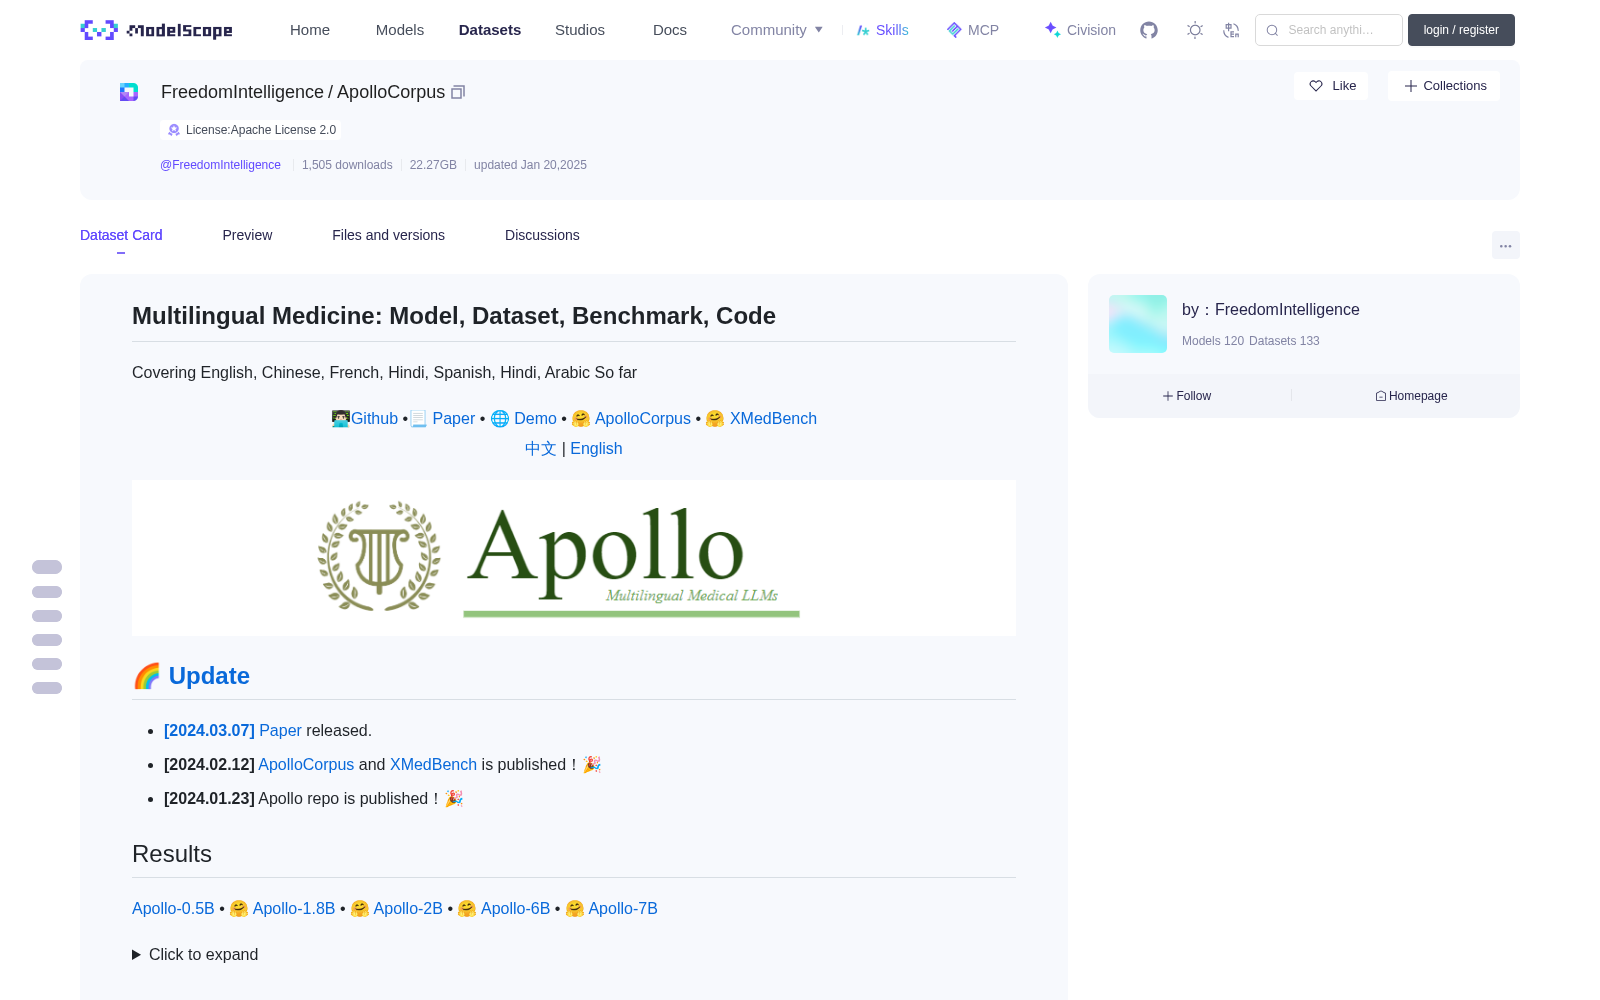Open the English README link
1600x1000 pixels.
point(596,448)
